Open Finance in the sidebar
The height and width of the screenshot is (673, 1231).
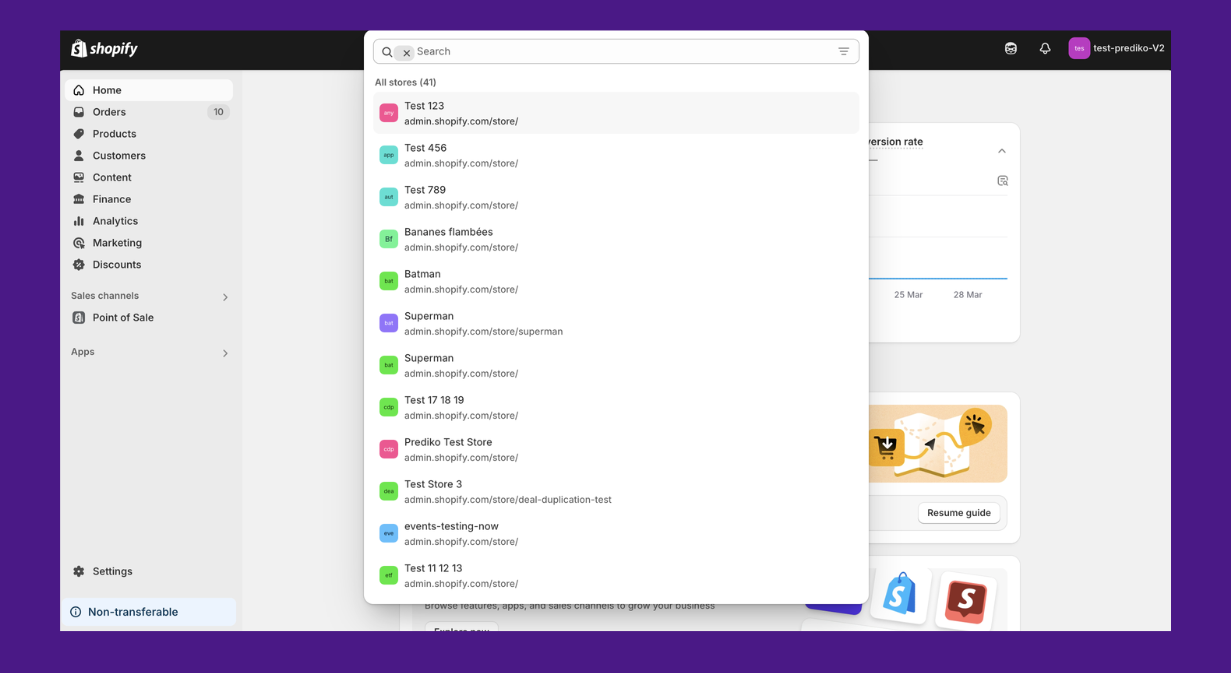coord(149,199)
